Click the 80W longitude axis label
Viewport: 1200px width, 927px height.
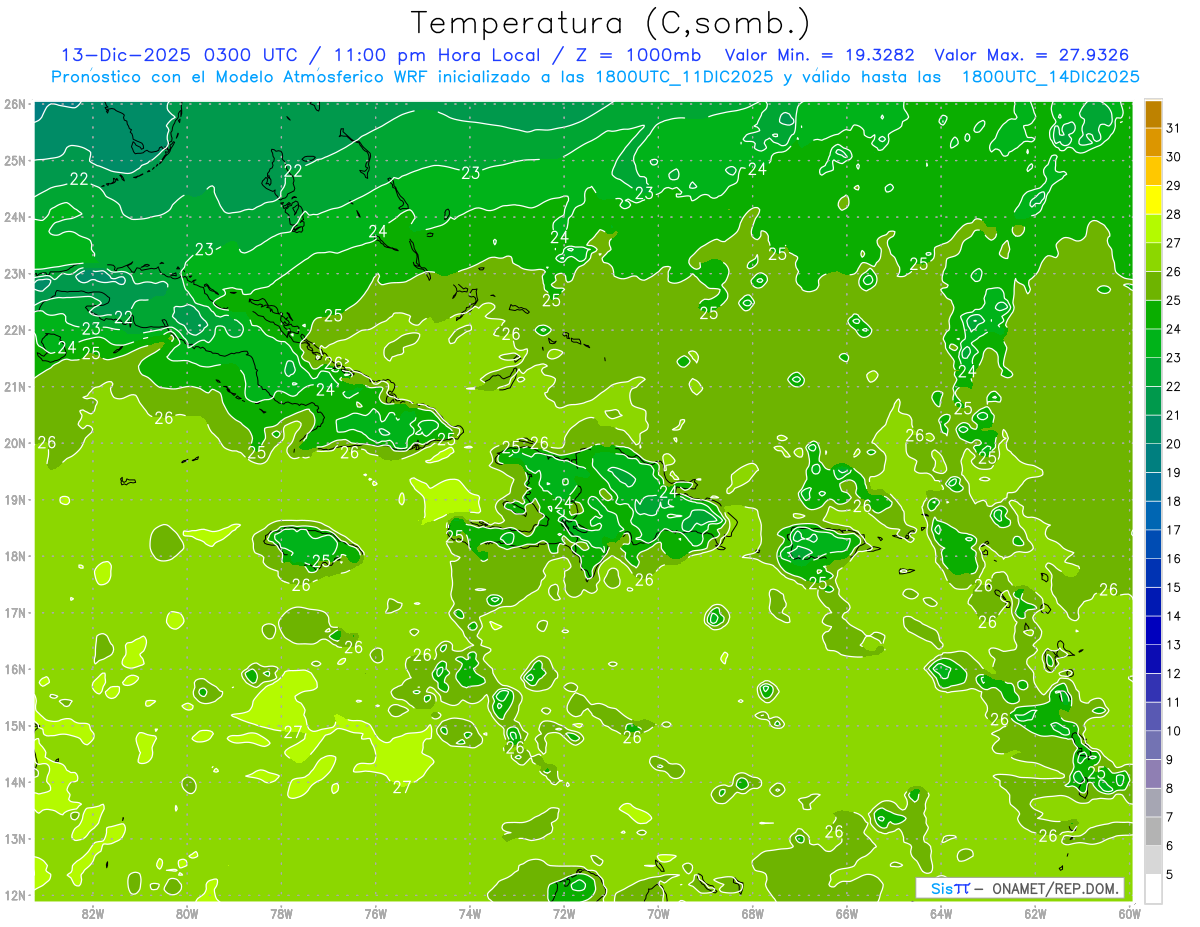point(187,914)
